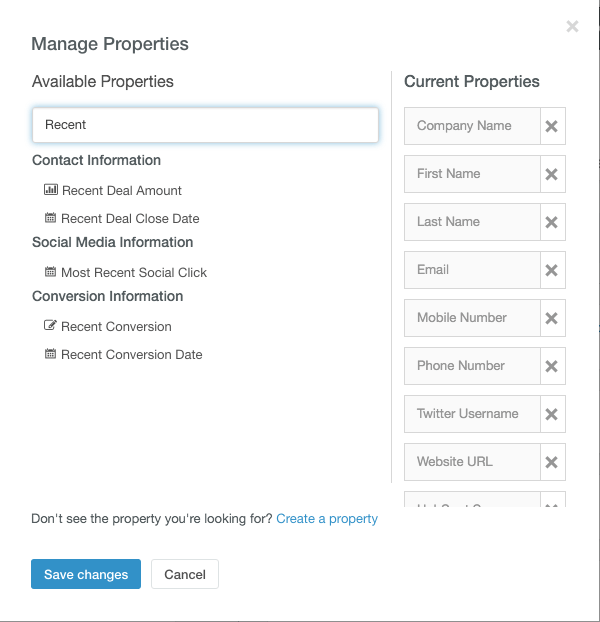600x622 pixels.
Task: Click the calendar icon beside Recent Deal Close Date
Action: pos(50,218)
